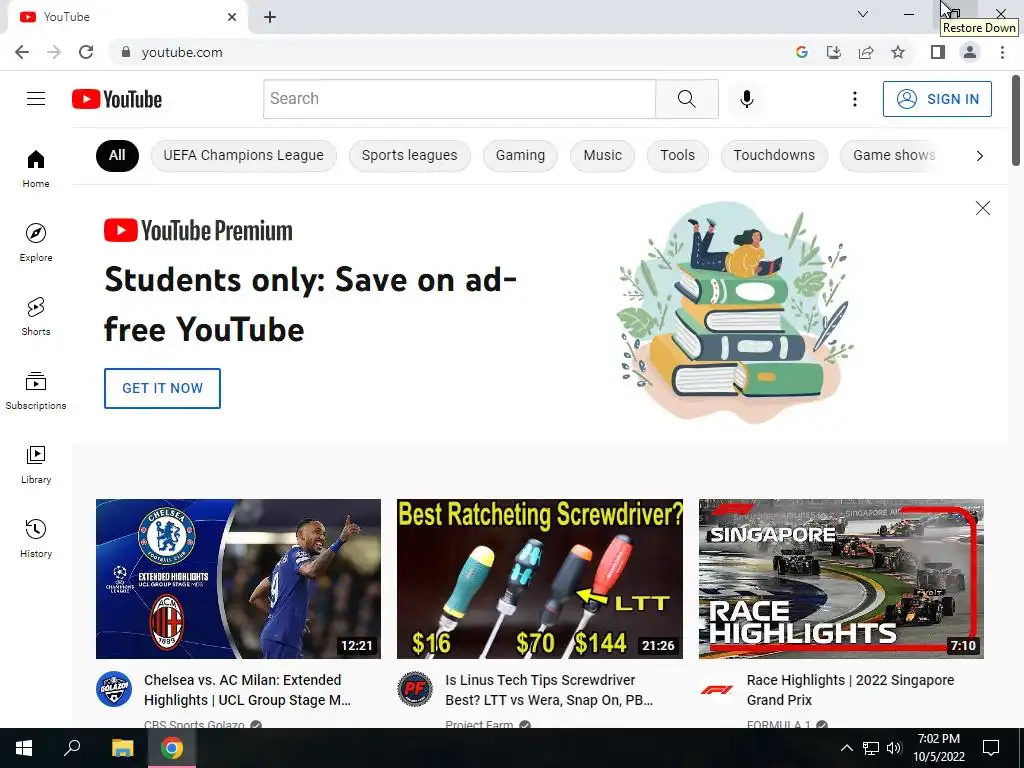This screenshot has height=768, width=1024.
Task: Open a new browser tab
Action: click(x=270, y=17)
